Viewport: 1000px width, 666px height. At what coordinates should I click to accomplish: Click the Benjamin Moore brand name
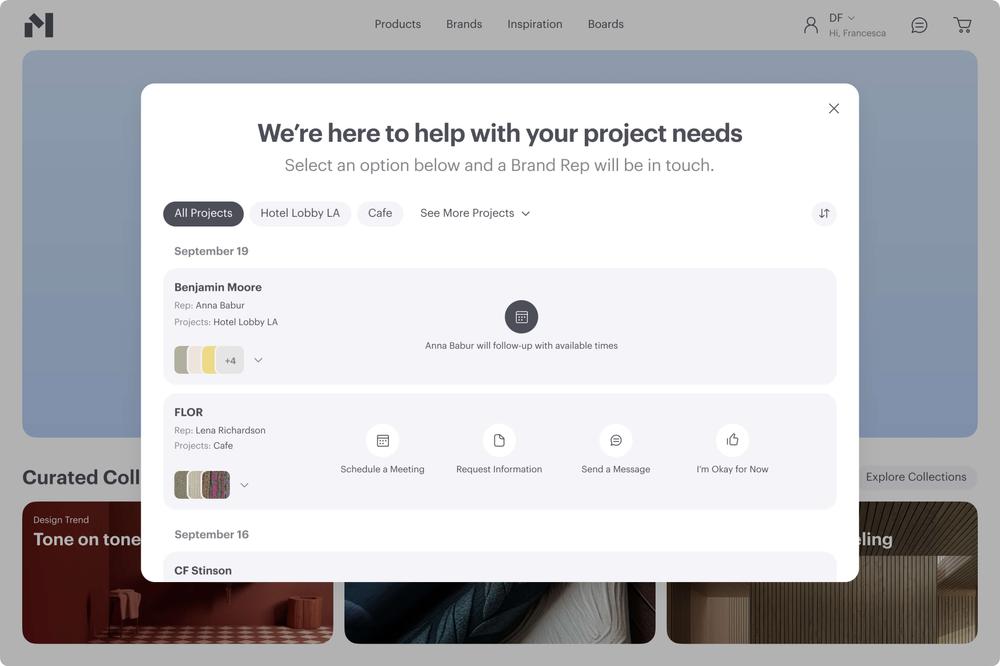217,287
